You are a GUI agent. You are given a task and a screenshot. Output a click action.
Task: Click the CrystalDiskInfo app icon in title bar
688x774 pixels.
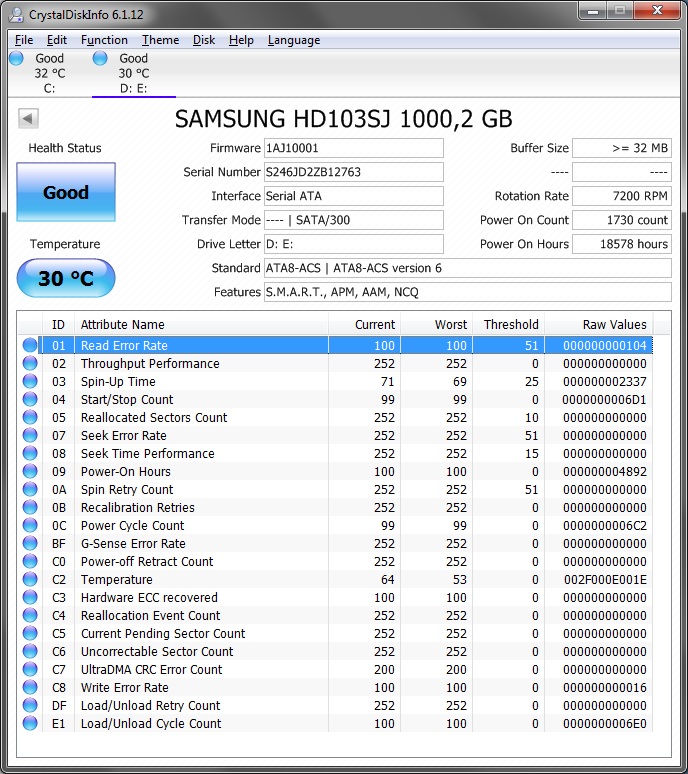click(16, 14)
